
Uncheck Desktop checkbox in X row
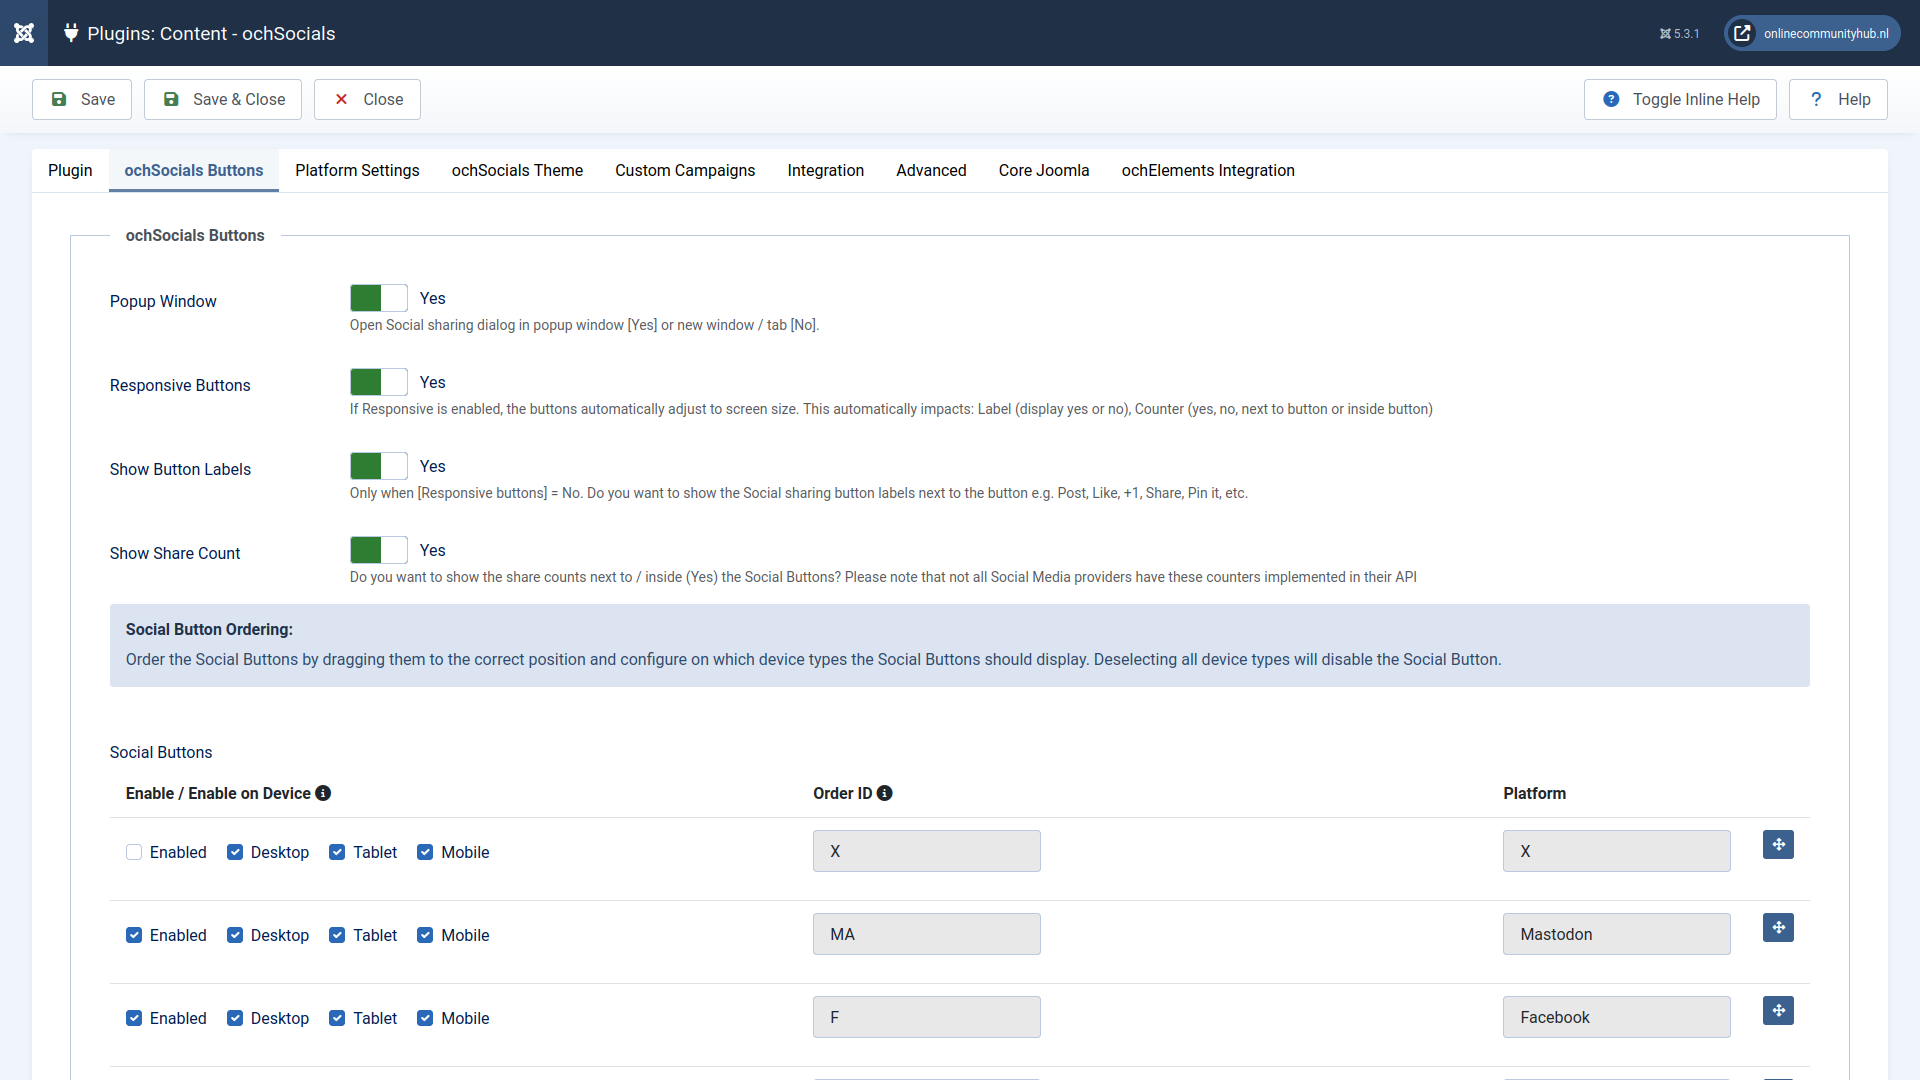[x=235, y=852]
